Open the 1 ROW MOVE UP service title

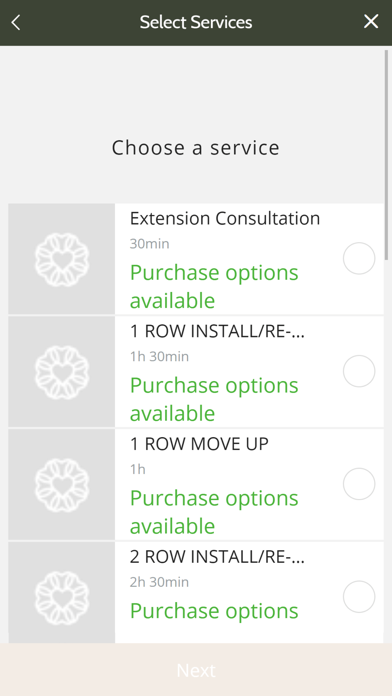[x=199, y=444]
